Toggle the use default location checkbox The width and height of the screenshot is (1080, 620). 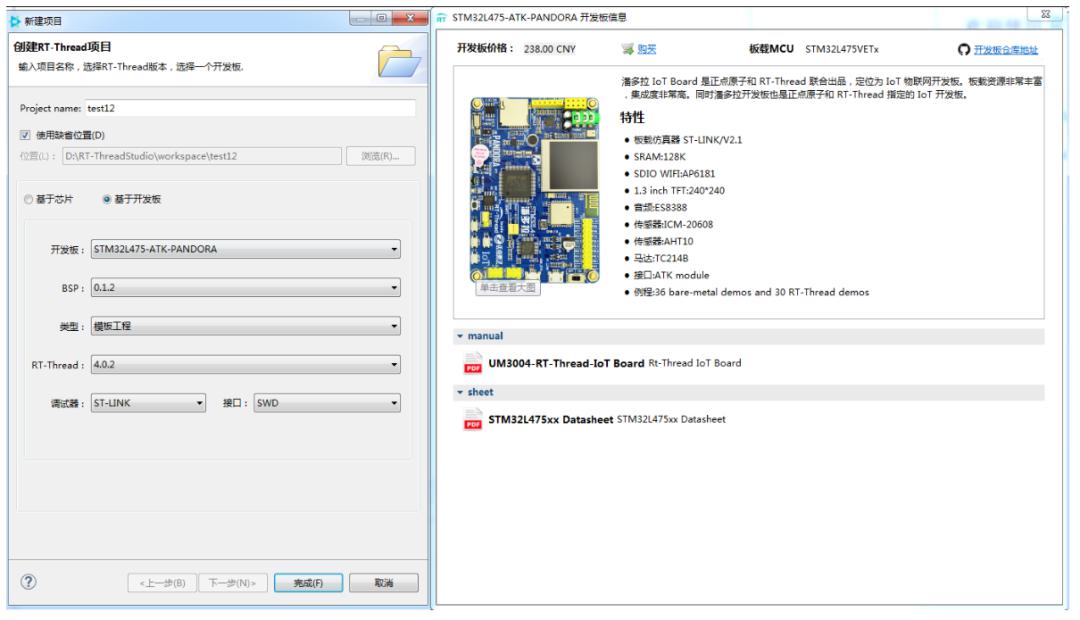point(25,135)
